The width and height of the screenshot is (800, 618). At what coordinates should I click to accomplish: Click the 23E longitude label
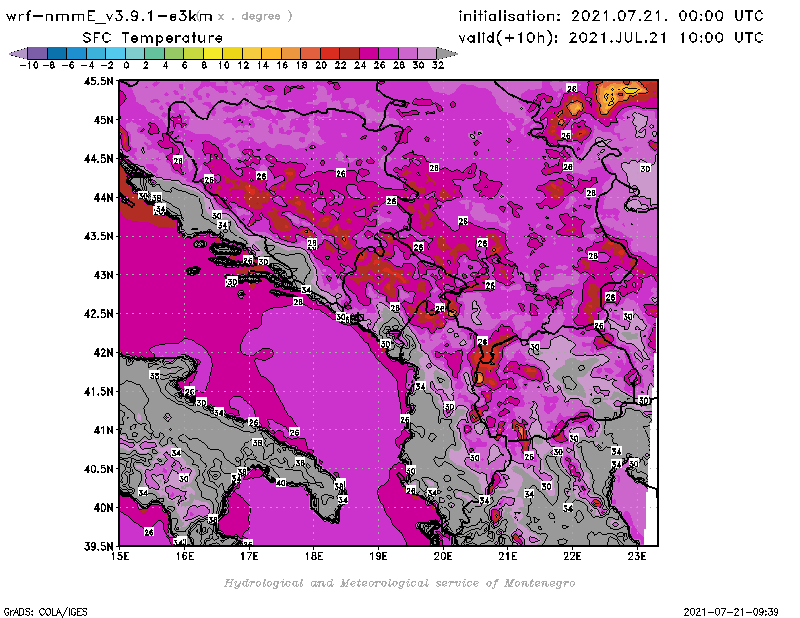(637, 556)
